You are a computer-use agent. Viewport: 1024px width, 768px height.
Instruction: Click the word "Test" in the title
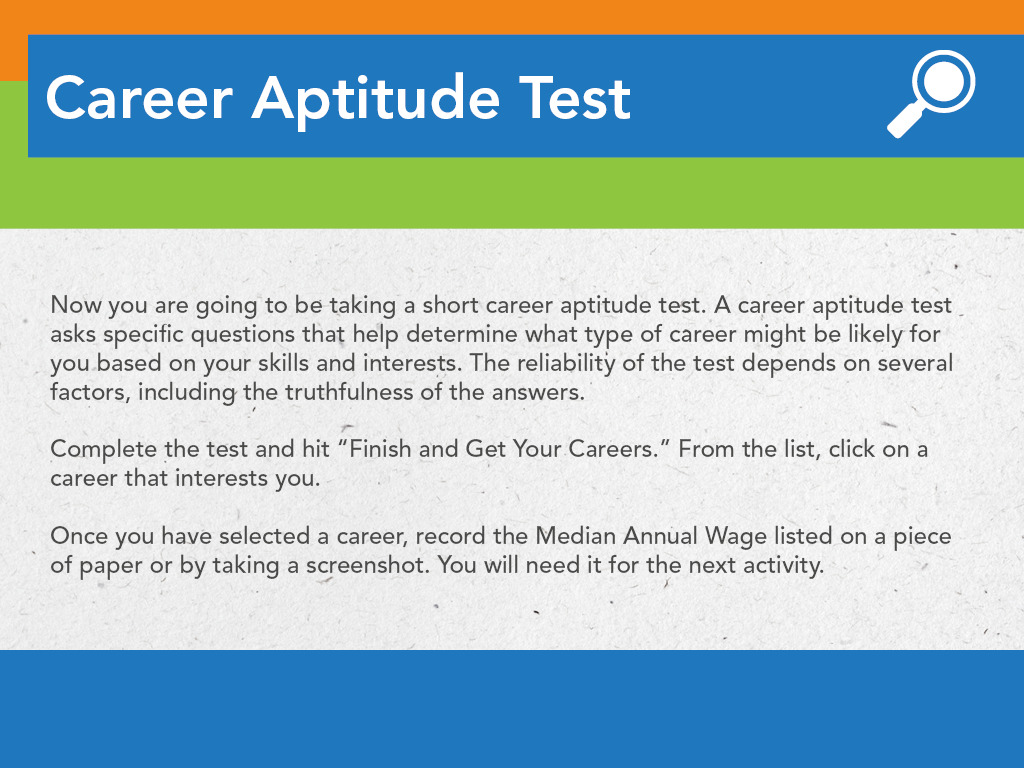tap(575, 99)
